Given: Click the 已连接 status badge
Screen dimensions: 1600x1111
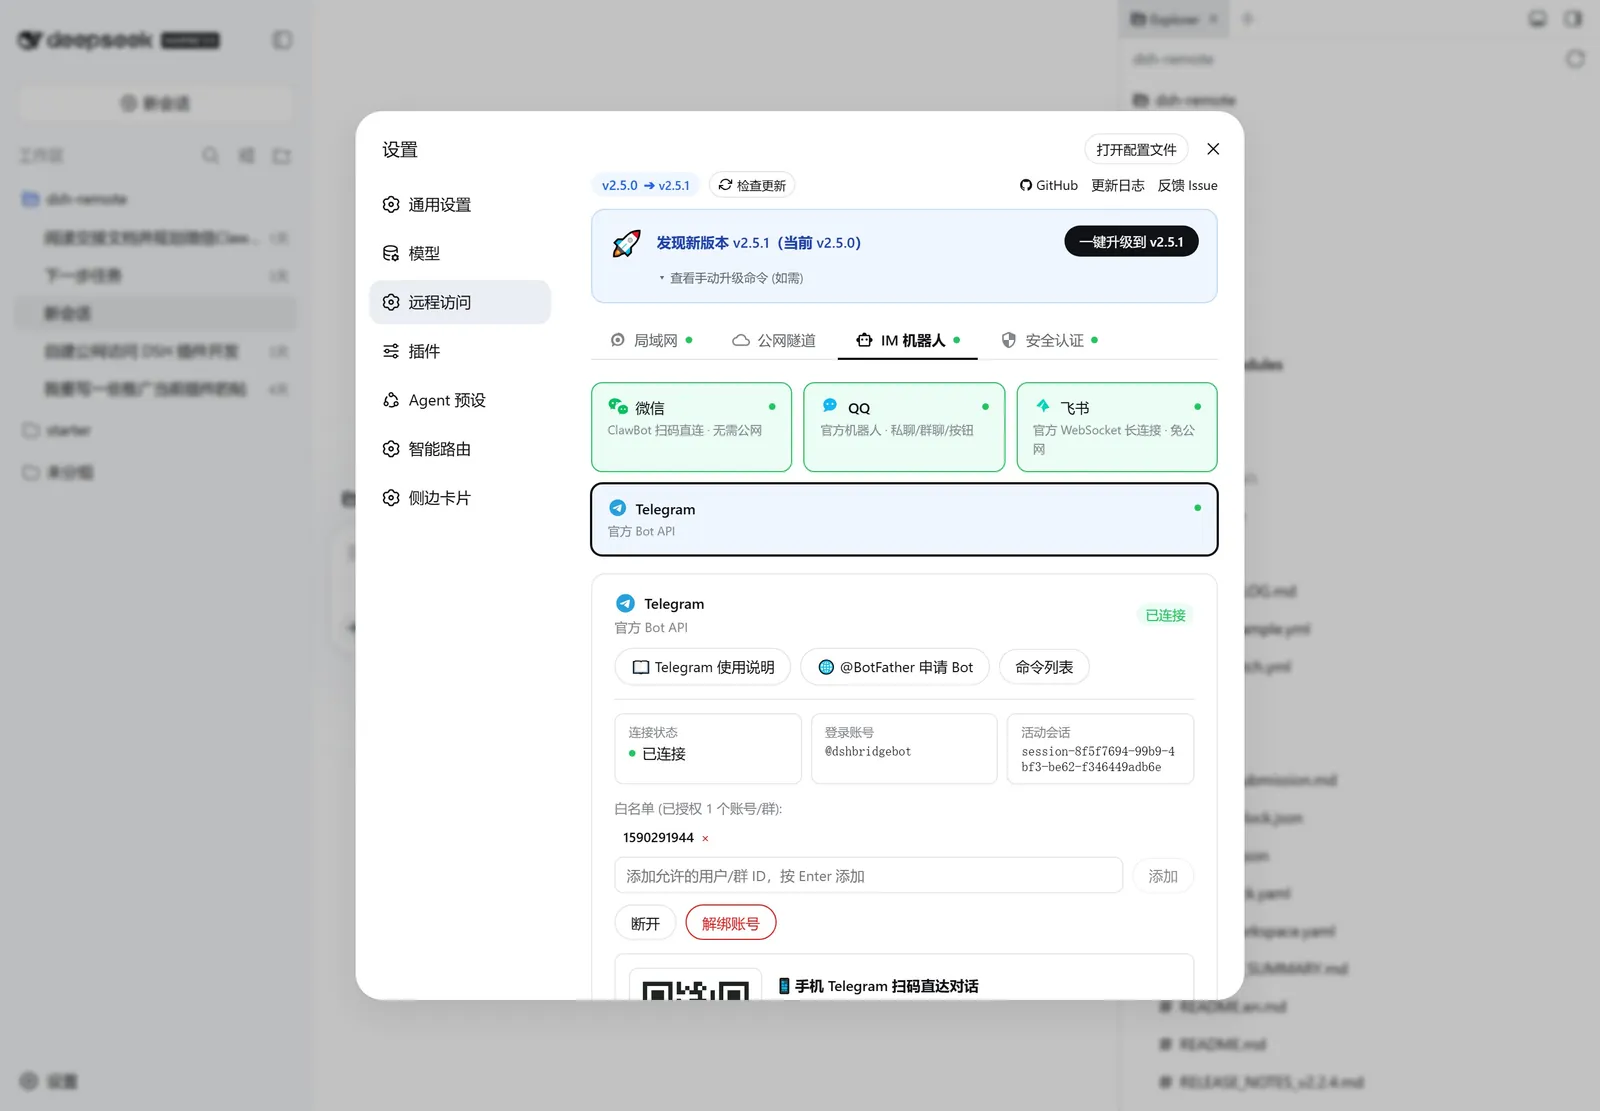Looking at the screenshot, I should [x=1165, y=615].
